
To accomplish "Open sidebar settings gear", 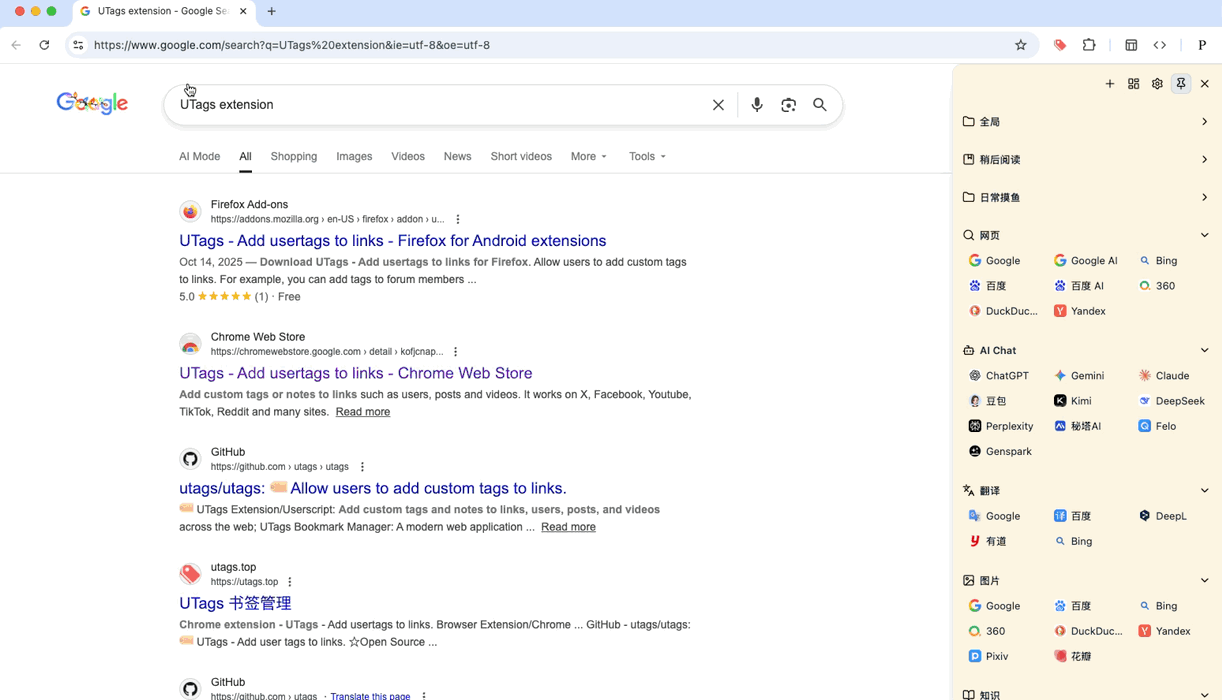I will click(x=1157, y=84).
